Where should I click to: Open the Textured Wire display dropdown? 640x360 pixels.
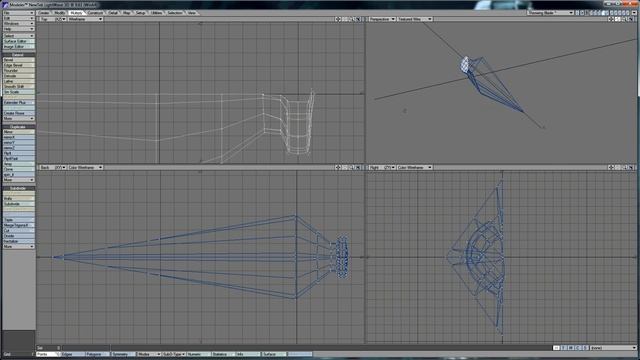(x=414, y=19)
